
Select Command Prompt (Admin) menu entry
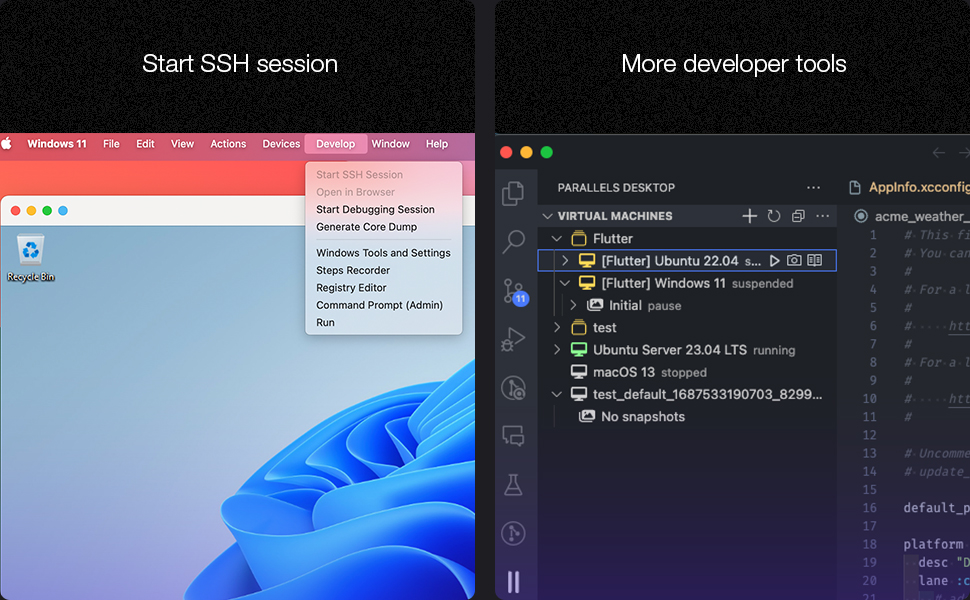click(379, 305)
